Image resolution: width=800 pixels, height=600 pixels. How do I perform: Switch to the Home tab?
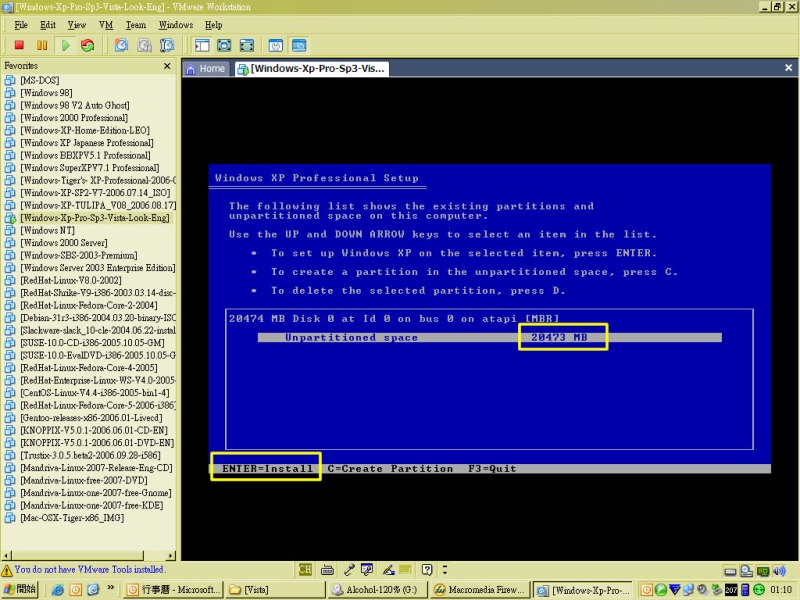pyautogui.click(x=206, y=69)
